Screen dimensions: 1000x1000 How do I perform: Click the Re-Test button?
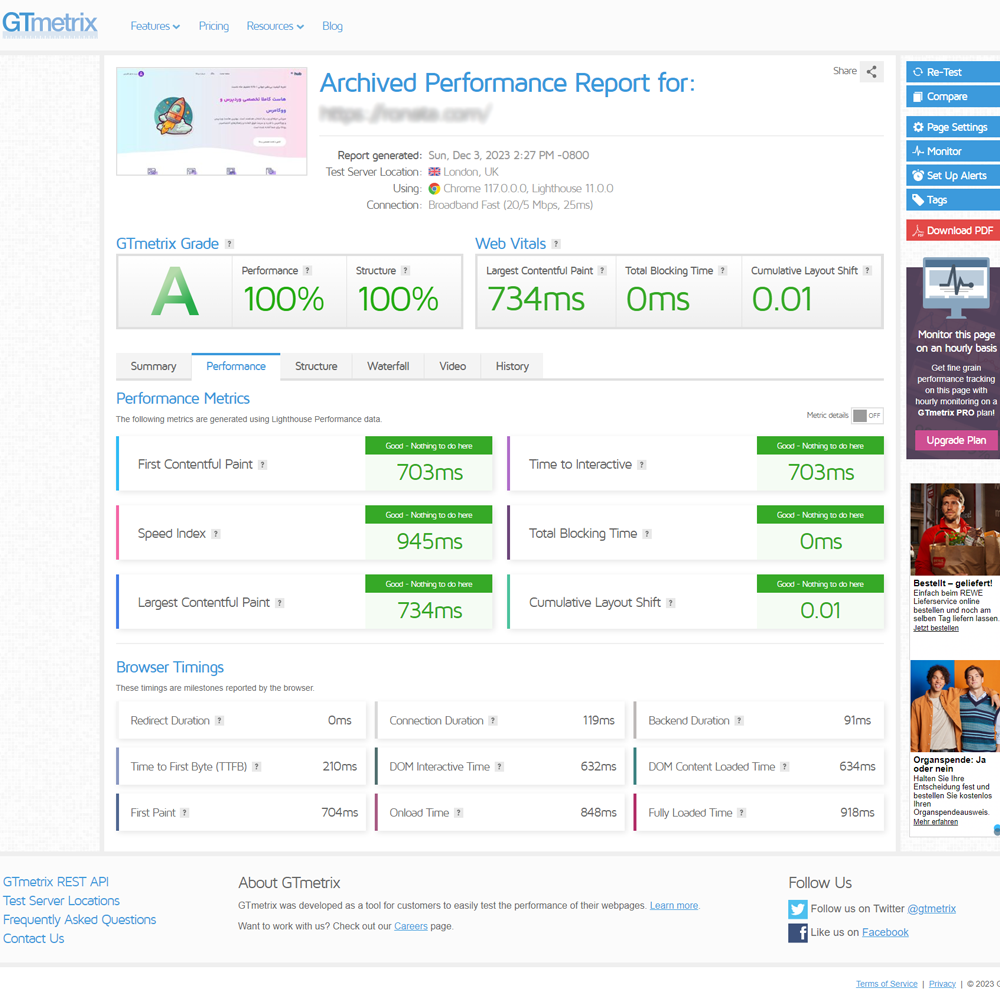tap(953, 72)
